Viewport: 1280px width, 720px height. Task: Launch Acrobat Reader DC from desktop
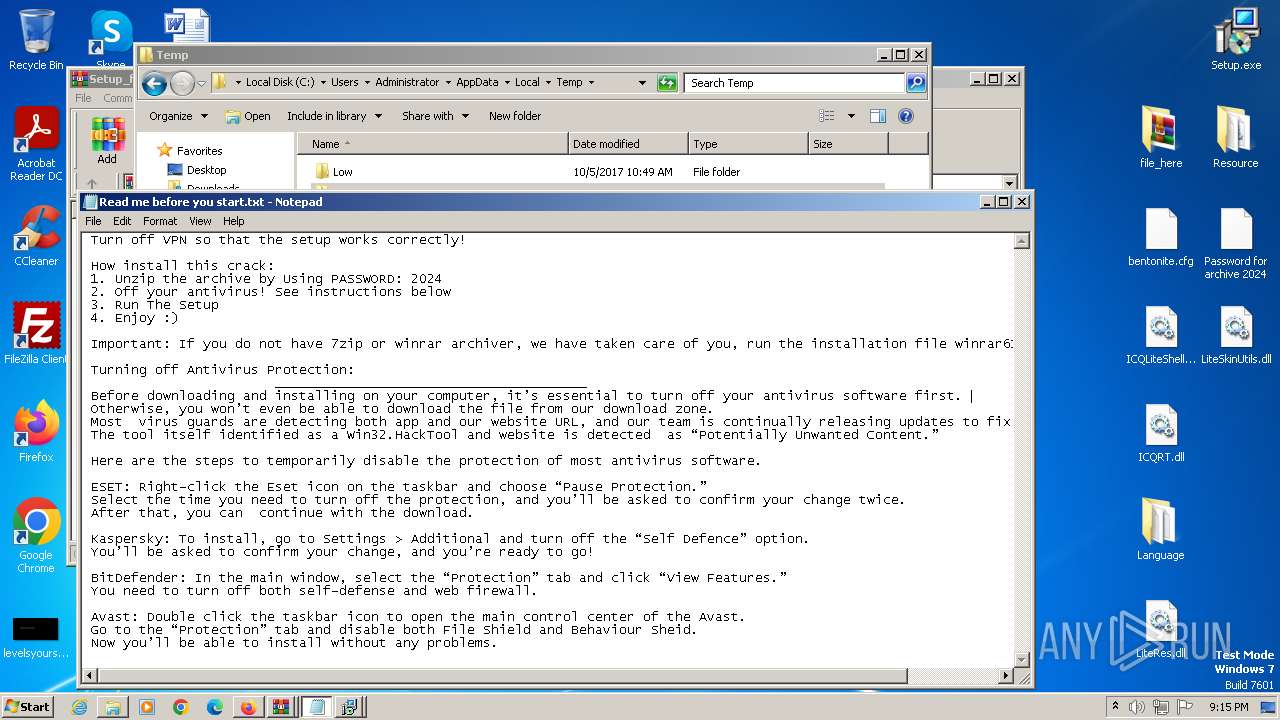(x=36, y=144)
